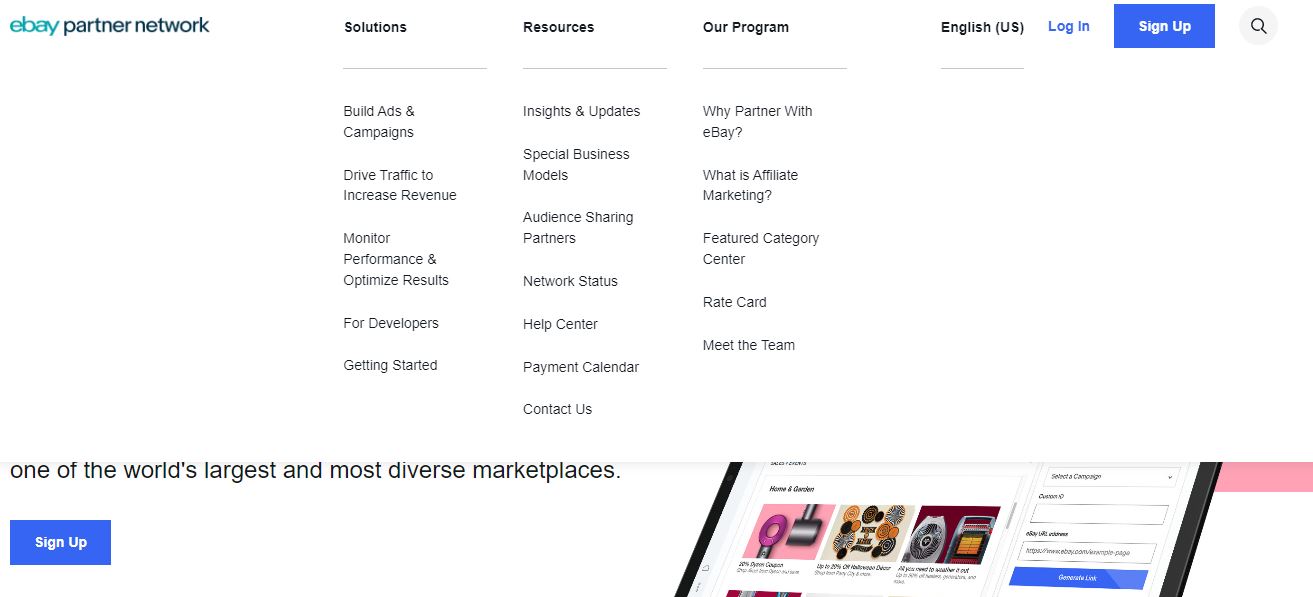
Task: Click the blue Sign Up button in header
Action: [x=1163, y=26]
